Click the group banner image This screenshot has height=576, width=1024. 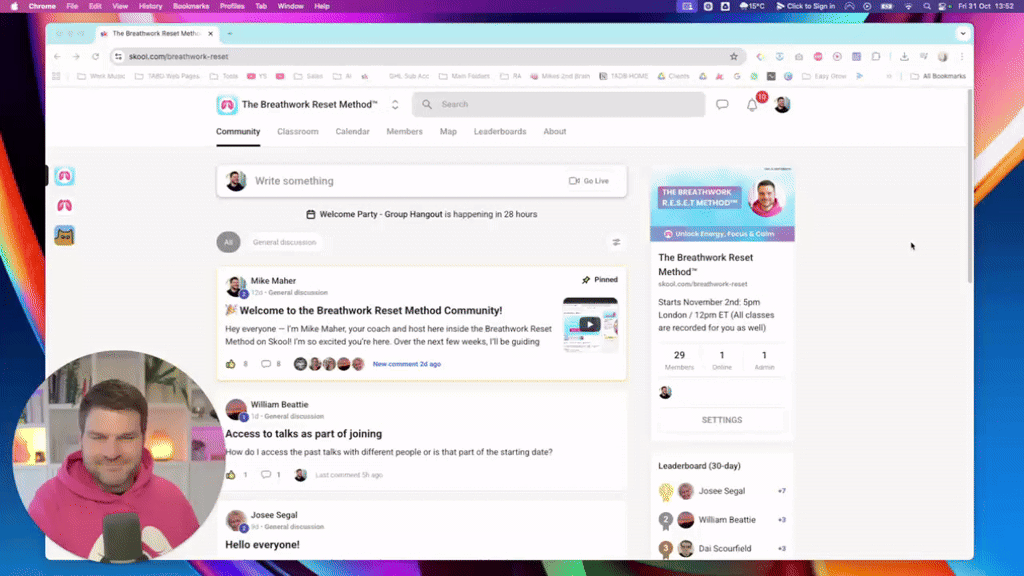tap(722, 205)
